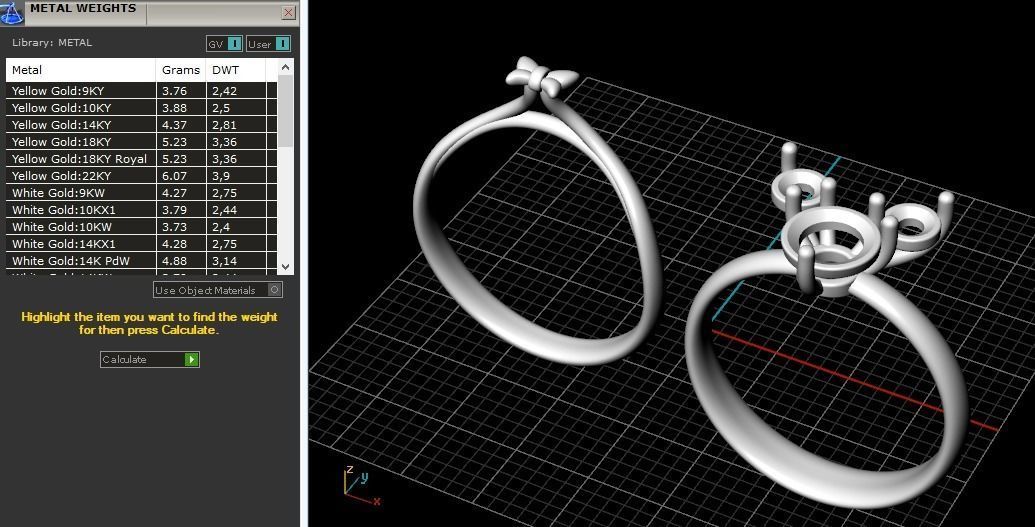Click the 6.07 grams value
Image resolution: width=1035 pixels, height=527 pixels.
click(174, 176)
